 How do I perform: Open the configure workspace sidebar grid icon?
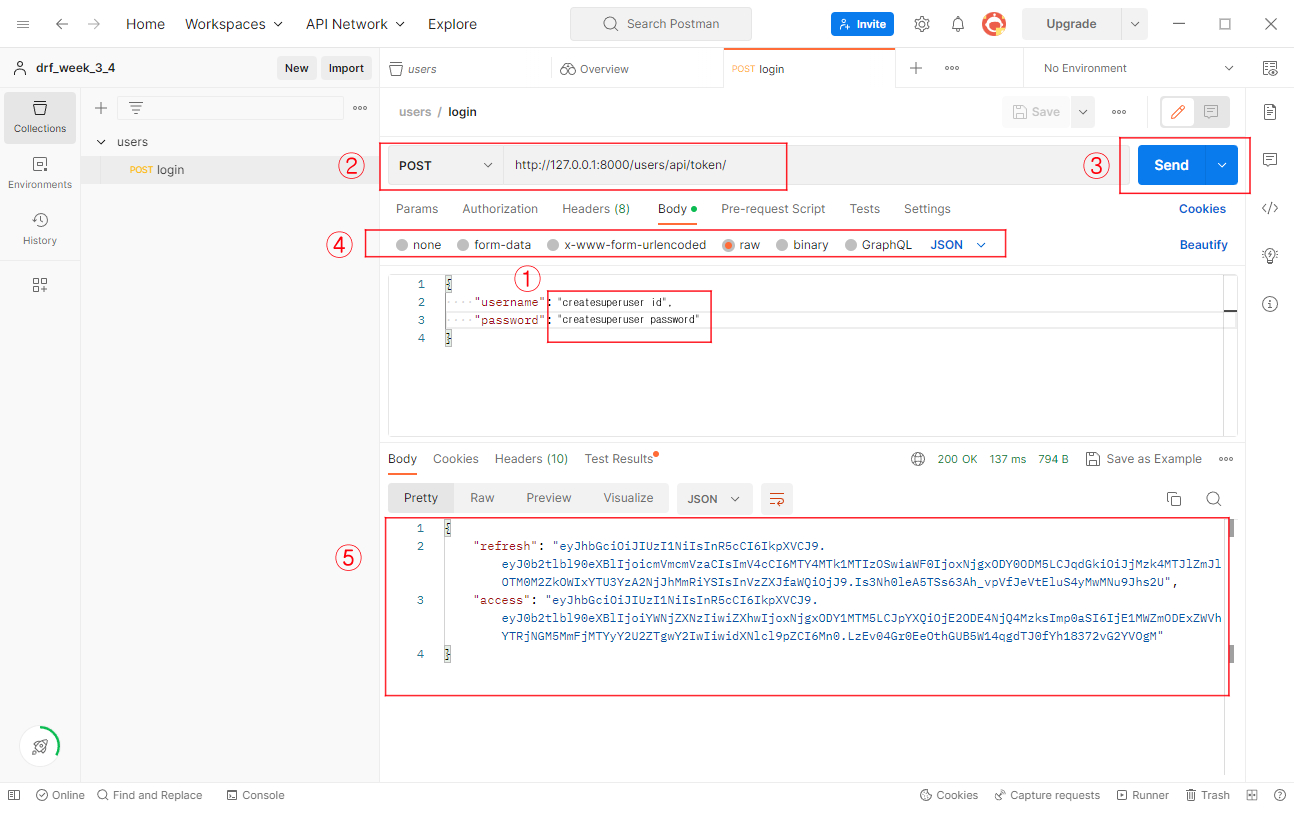pos(40,285)
